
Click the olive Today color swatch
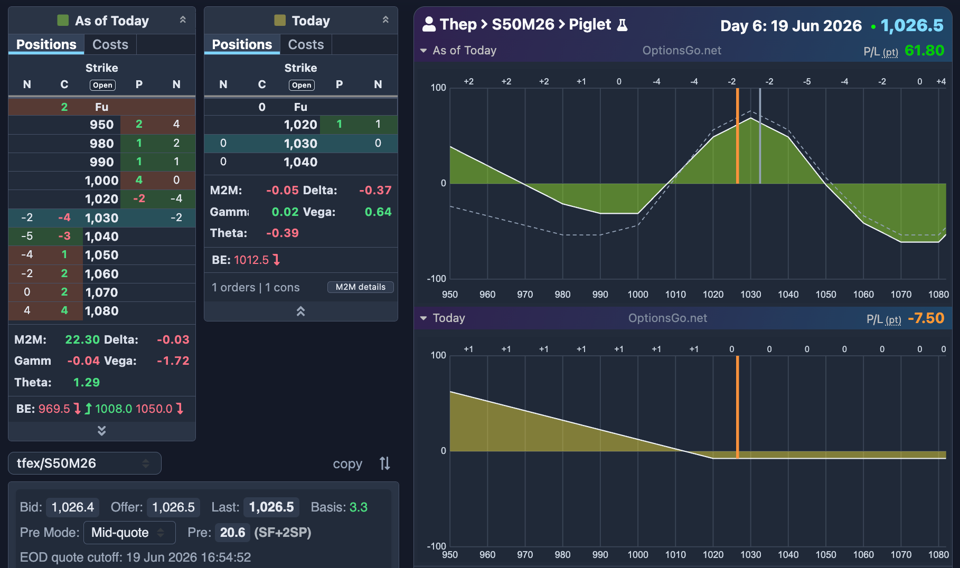click(280, 20)
